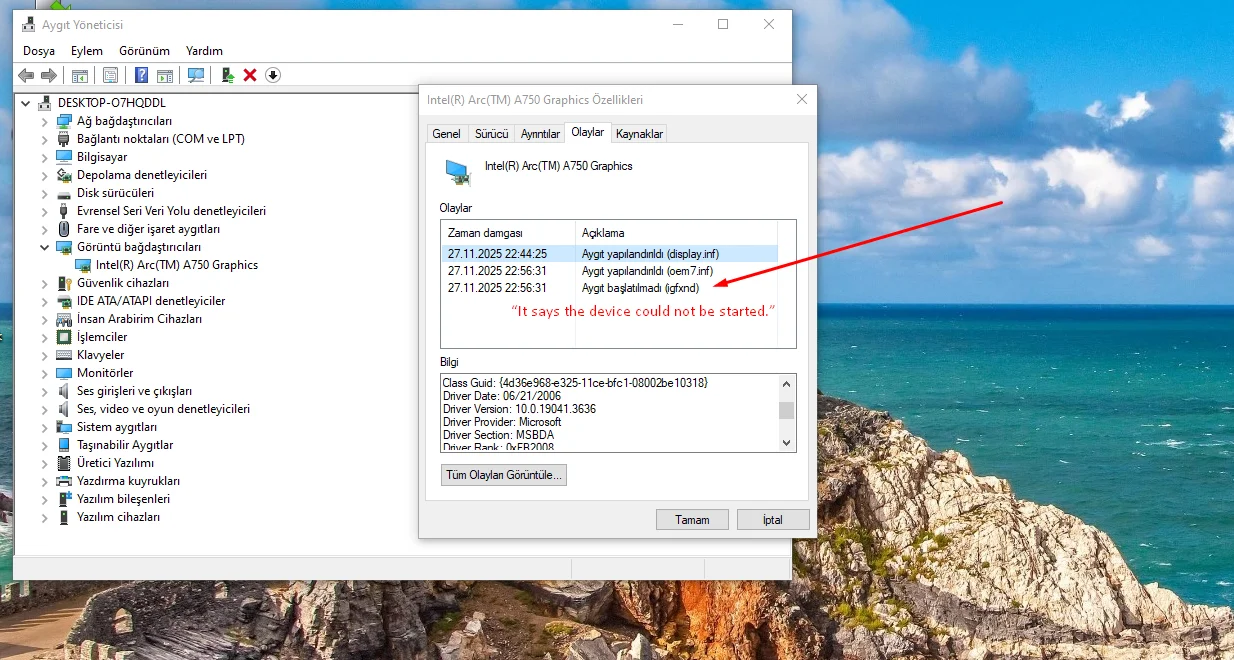Click the update driver toolbar icon
The image size is (1234, 660).
pyautogui.click(x=228, y=75)
